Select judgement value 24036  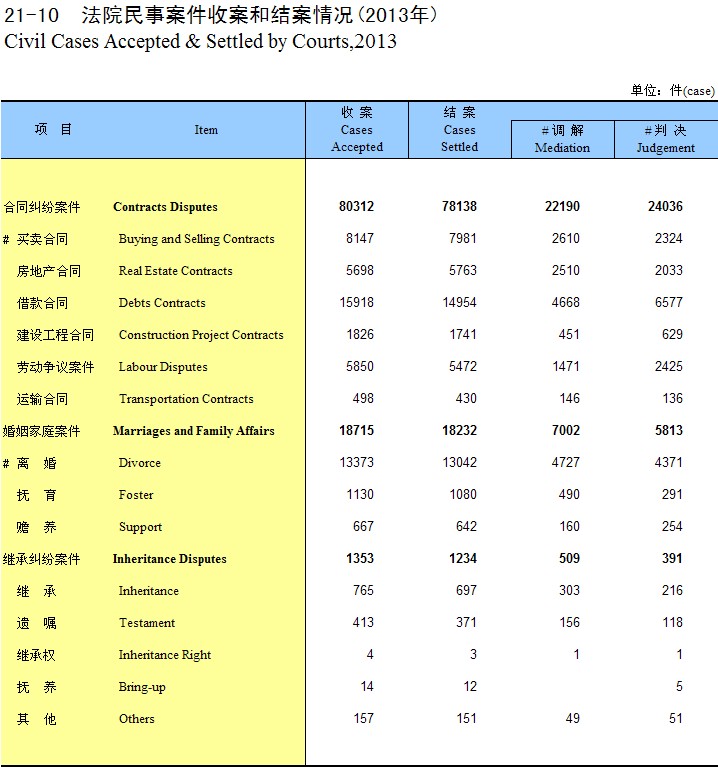point(666,206)
